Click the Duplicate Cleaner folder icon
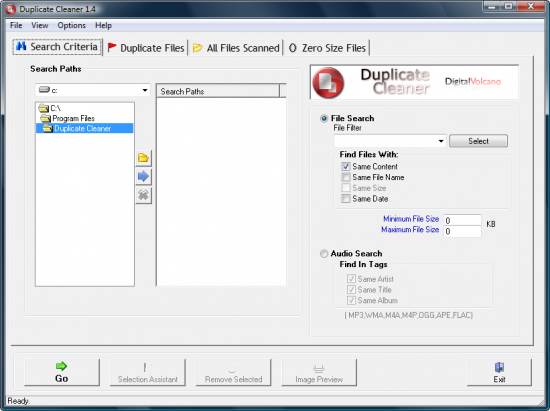550x411 pixels. click(x=48, y=128)
